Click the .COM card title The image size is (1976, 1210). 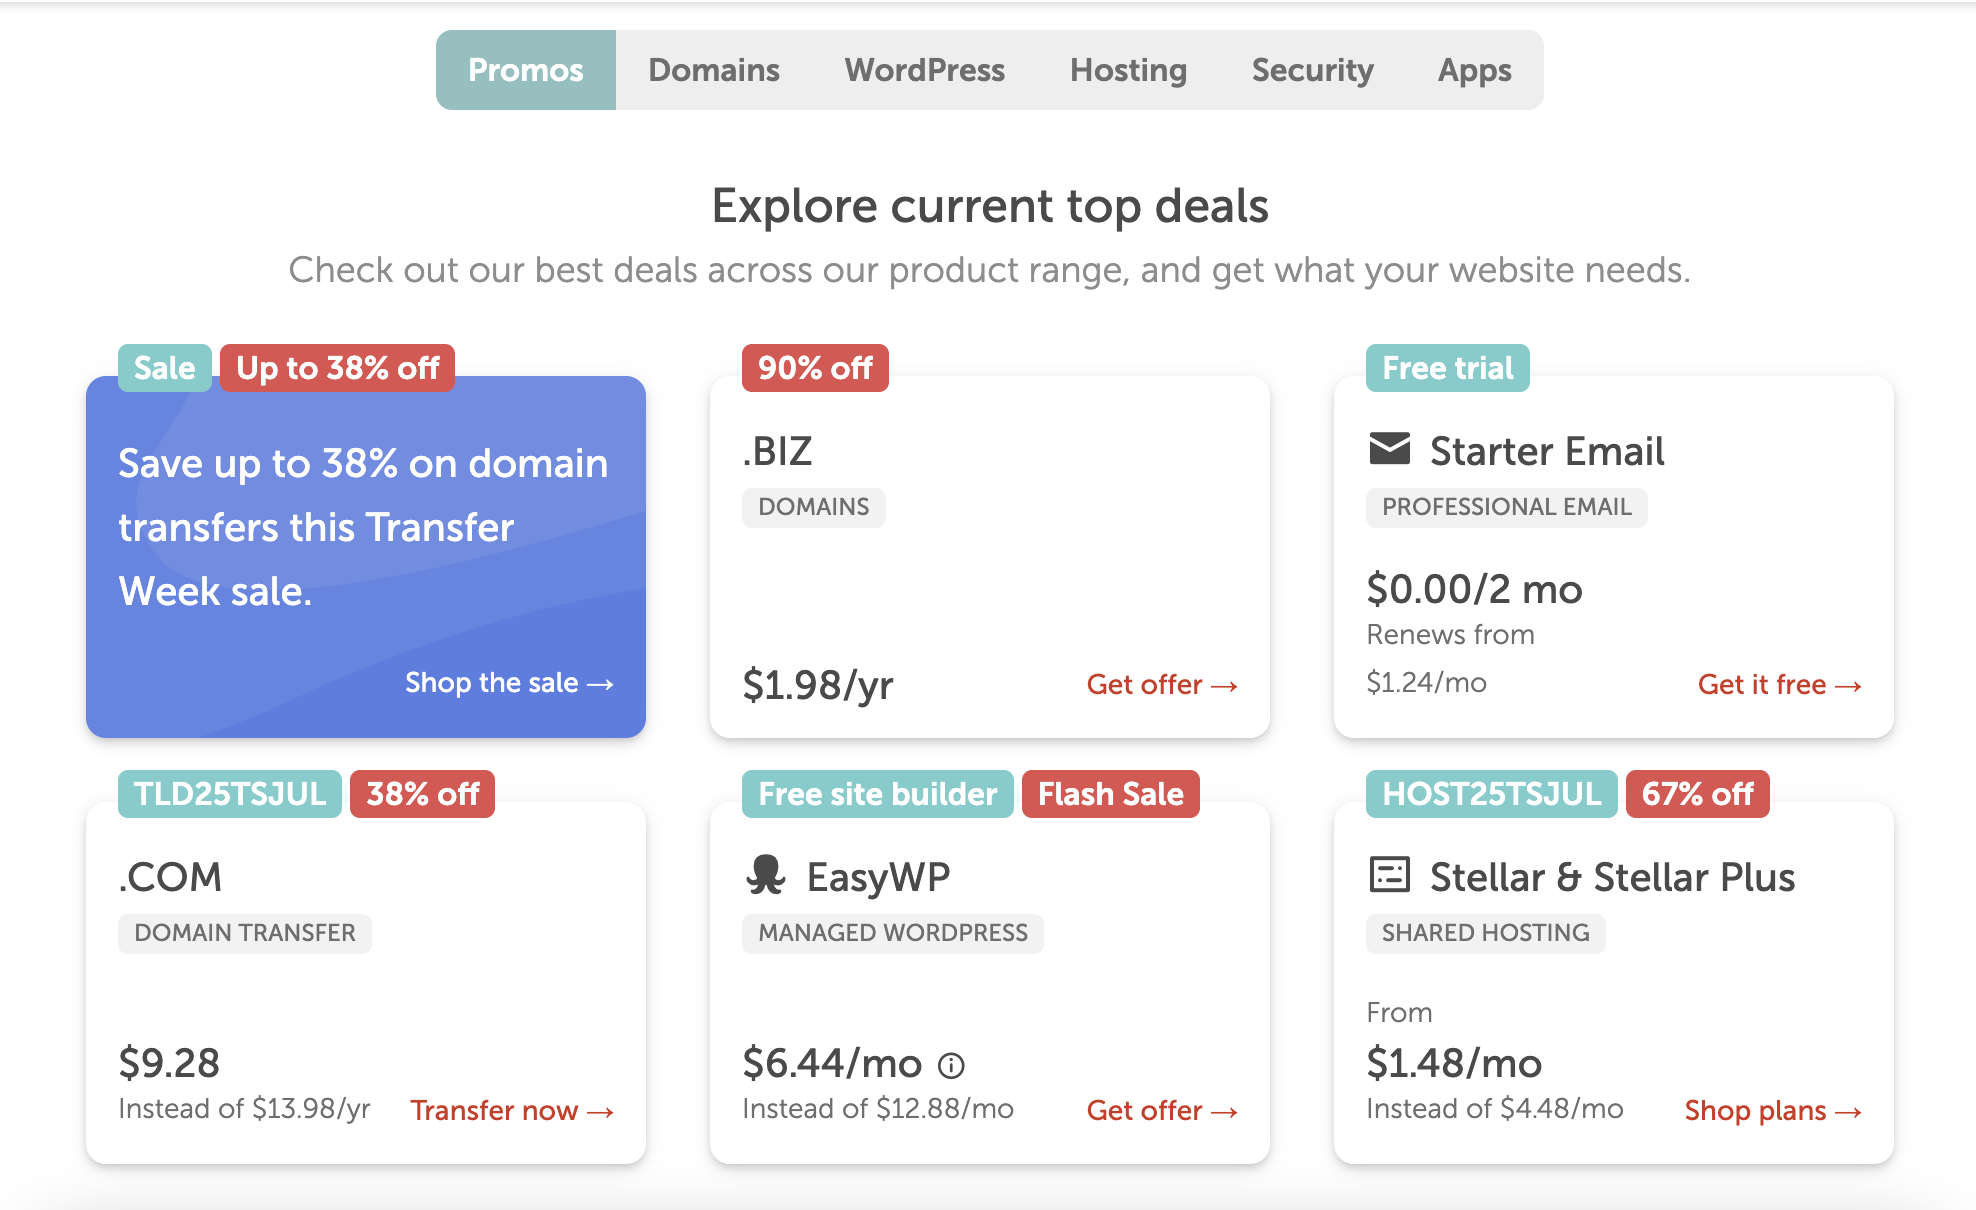pos(170,878)
